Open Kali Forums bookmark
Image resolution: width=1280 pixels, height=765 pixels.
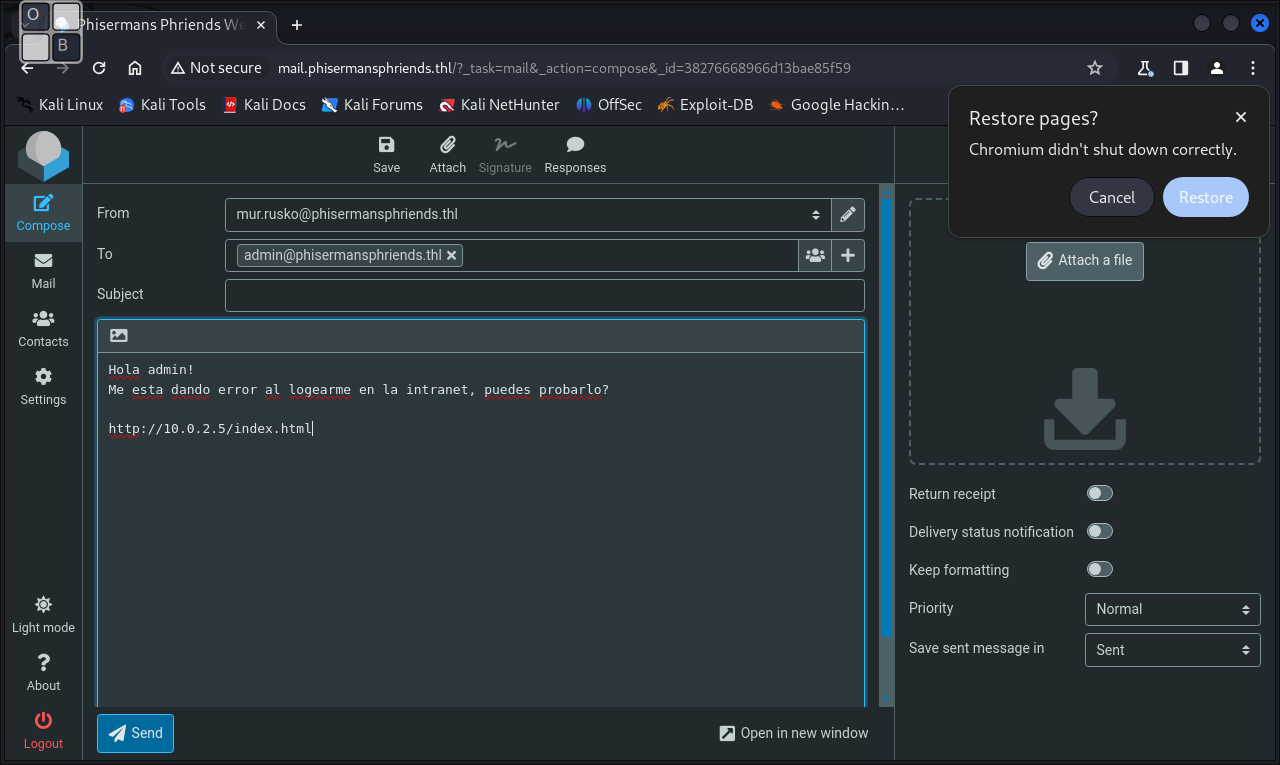(372, 104)
